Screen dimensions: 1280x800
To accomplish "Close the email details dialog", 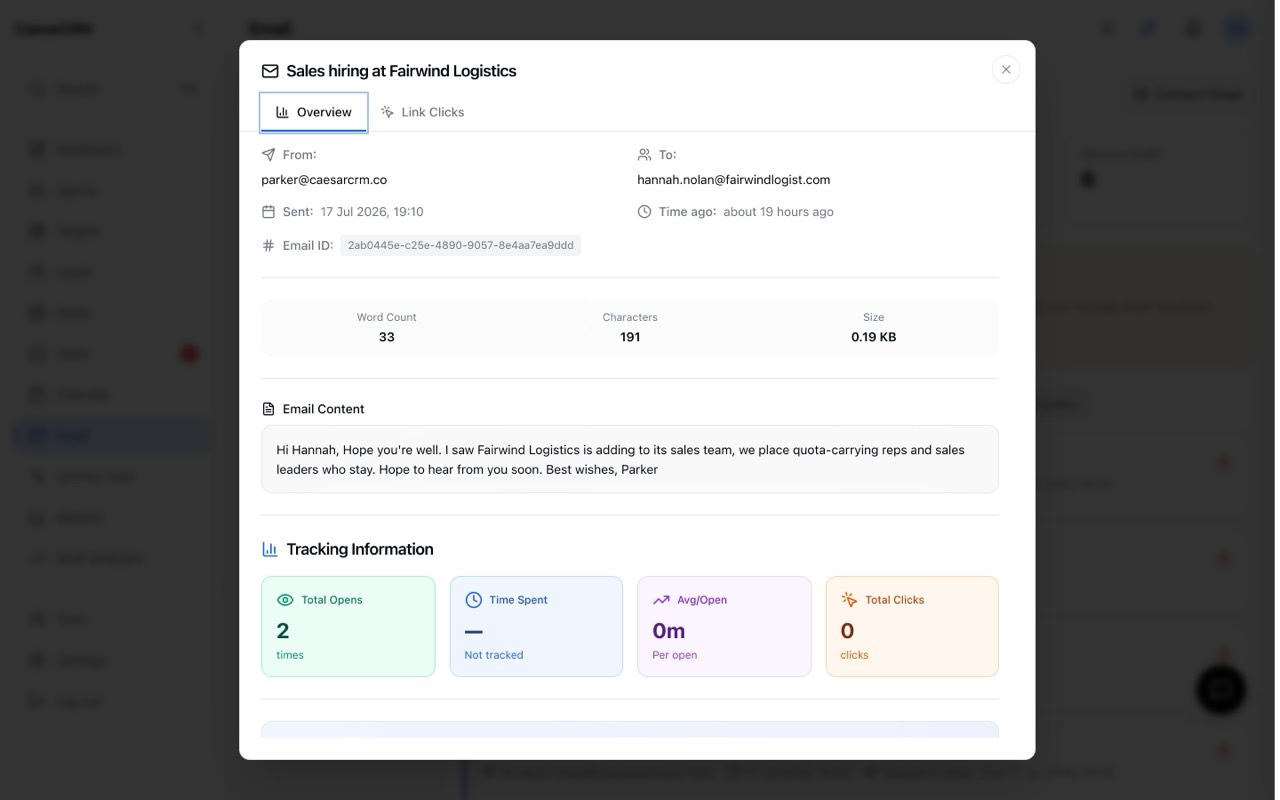I will [1006, 69].
